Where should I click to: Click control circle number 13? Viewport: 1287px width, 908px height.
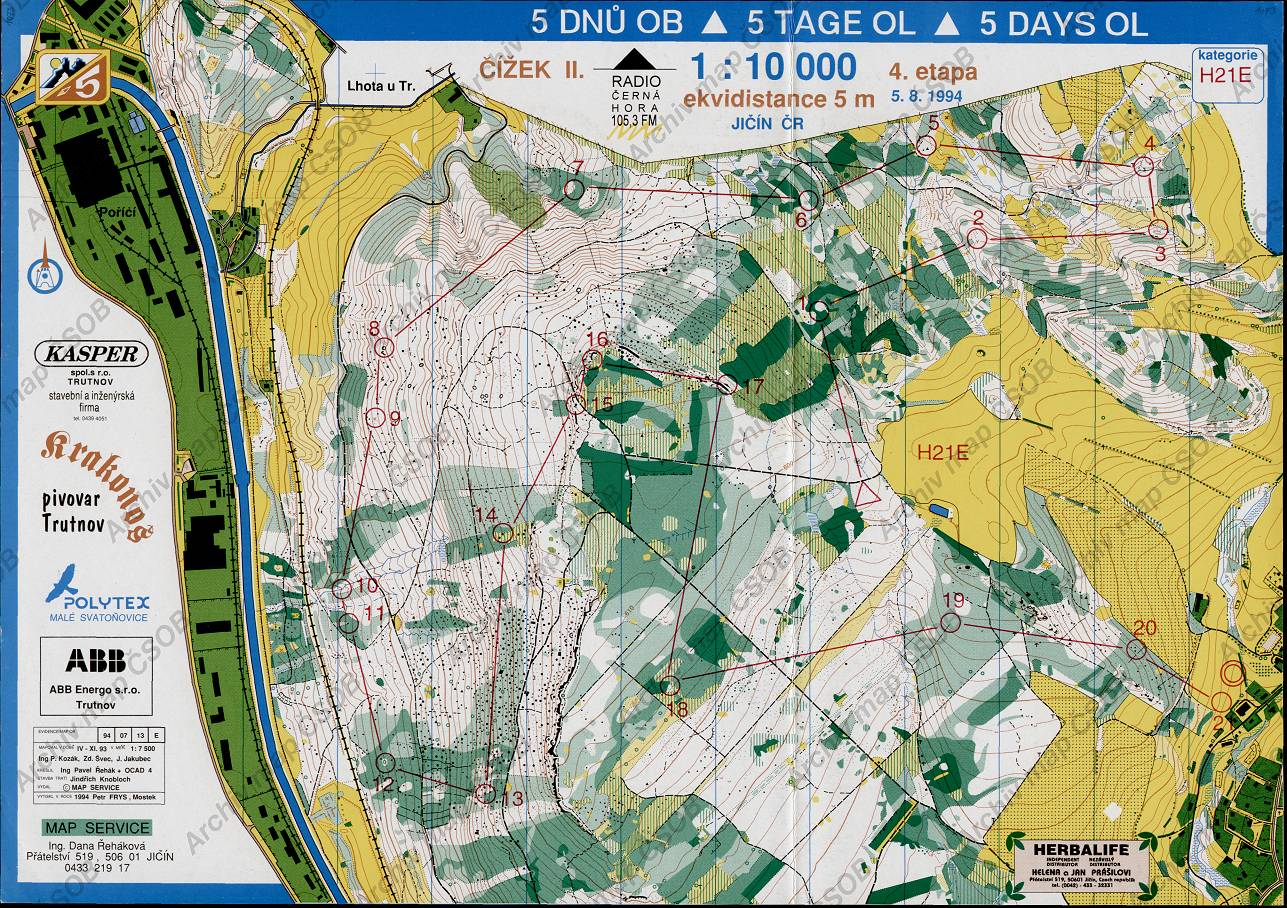[485, 794]
